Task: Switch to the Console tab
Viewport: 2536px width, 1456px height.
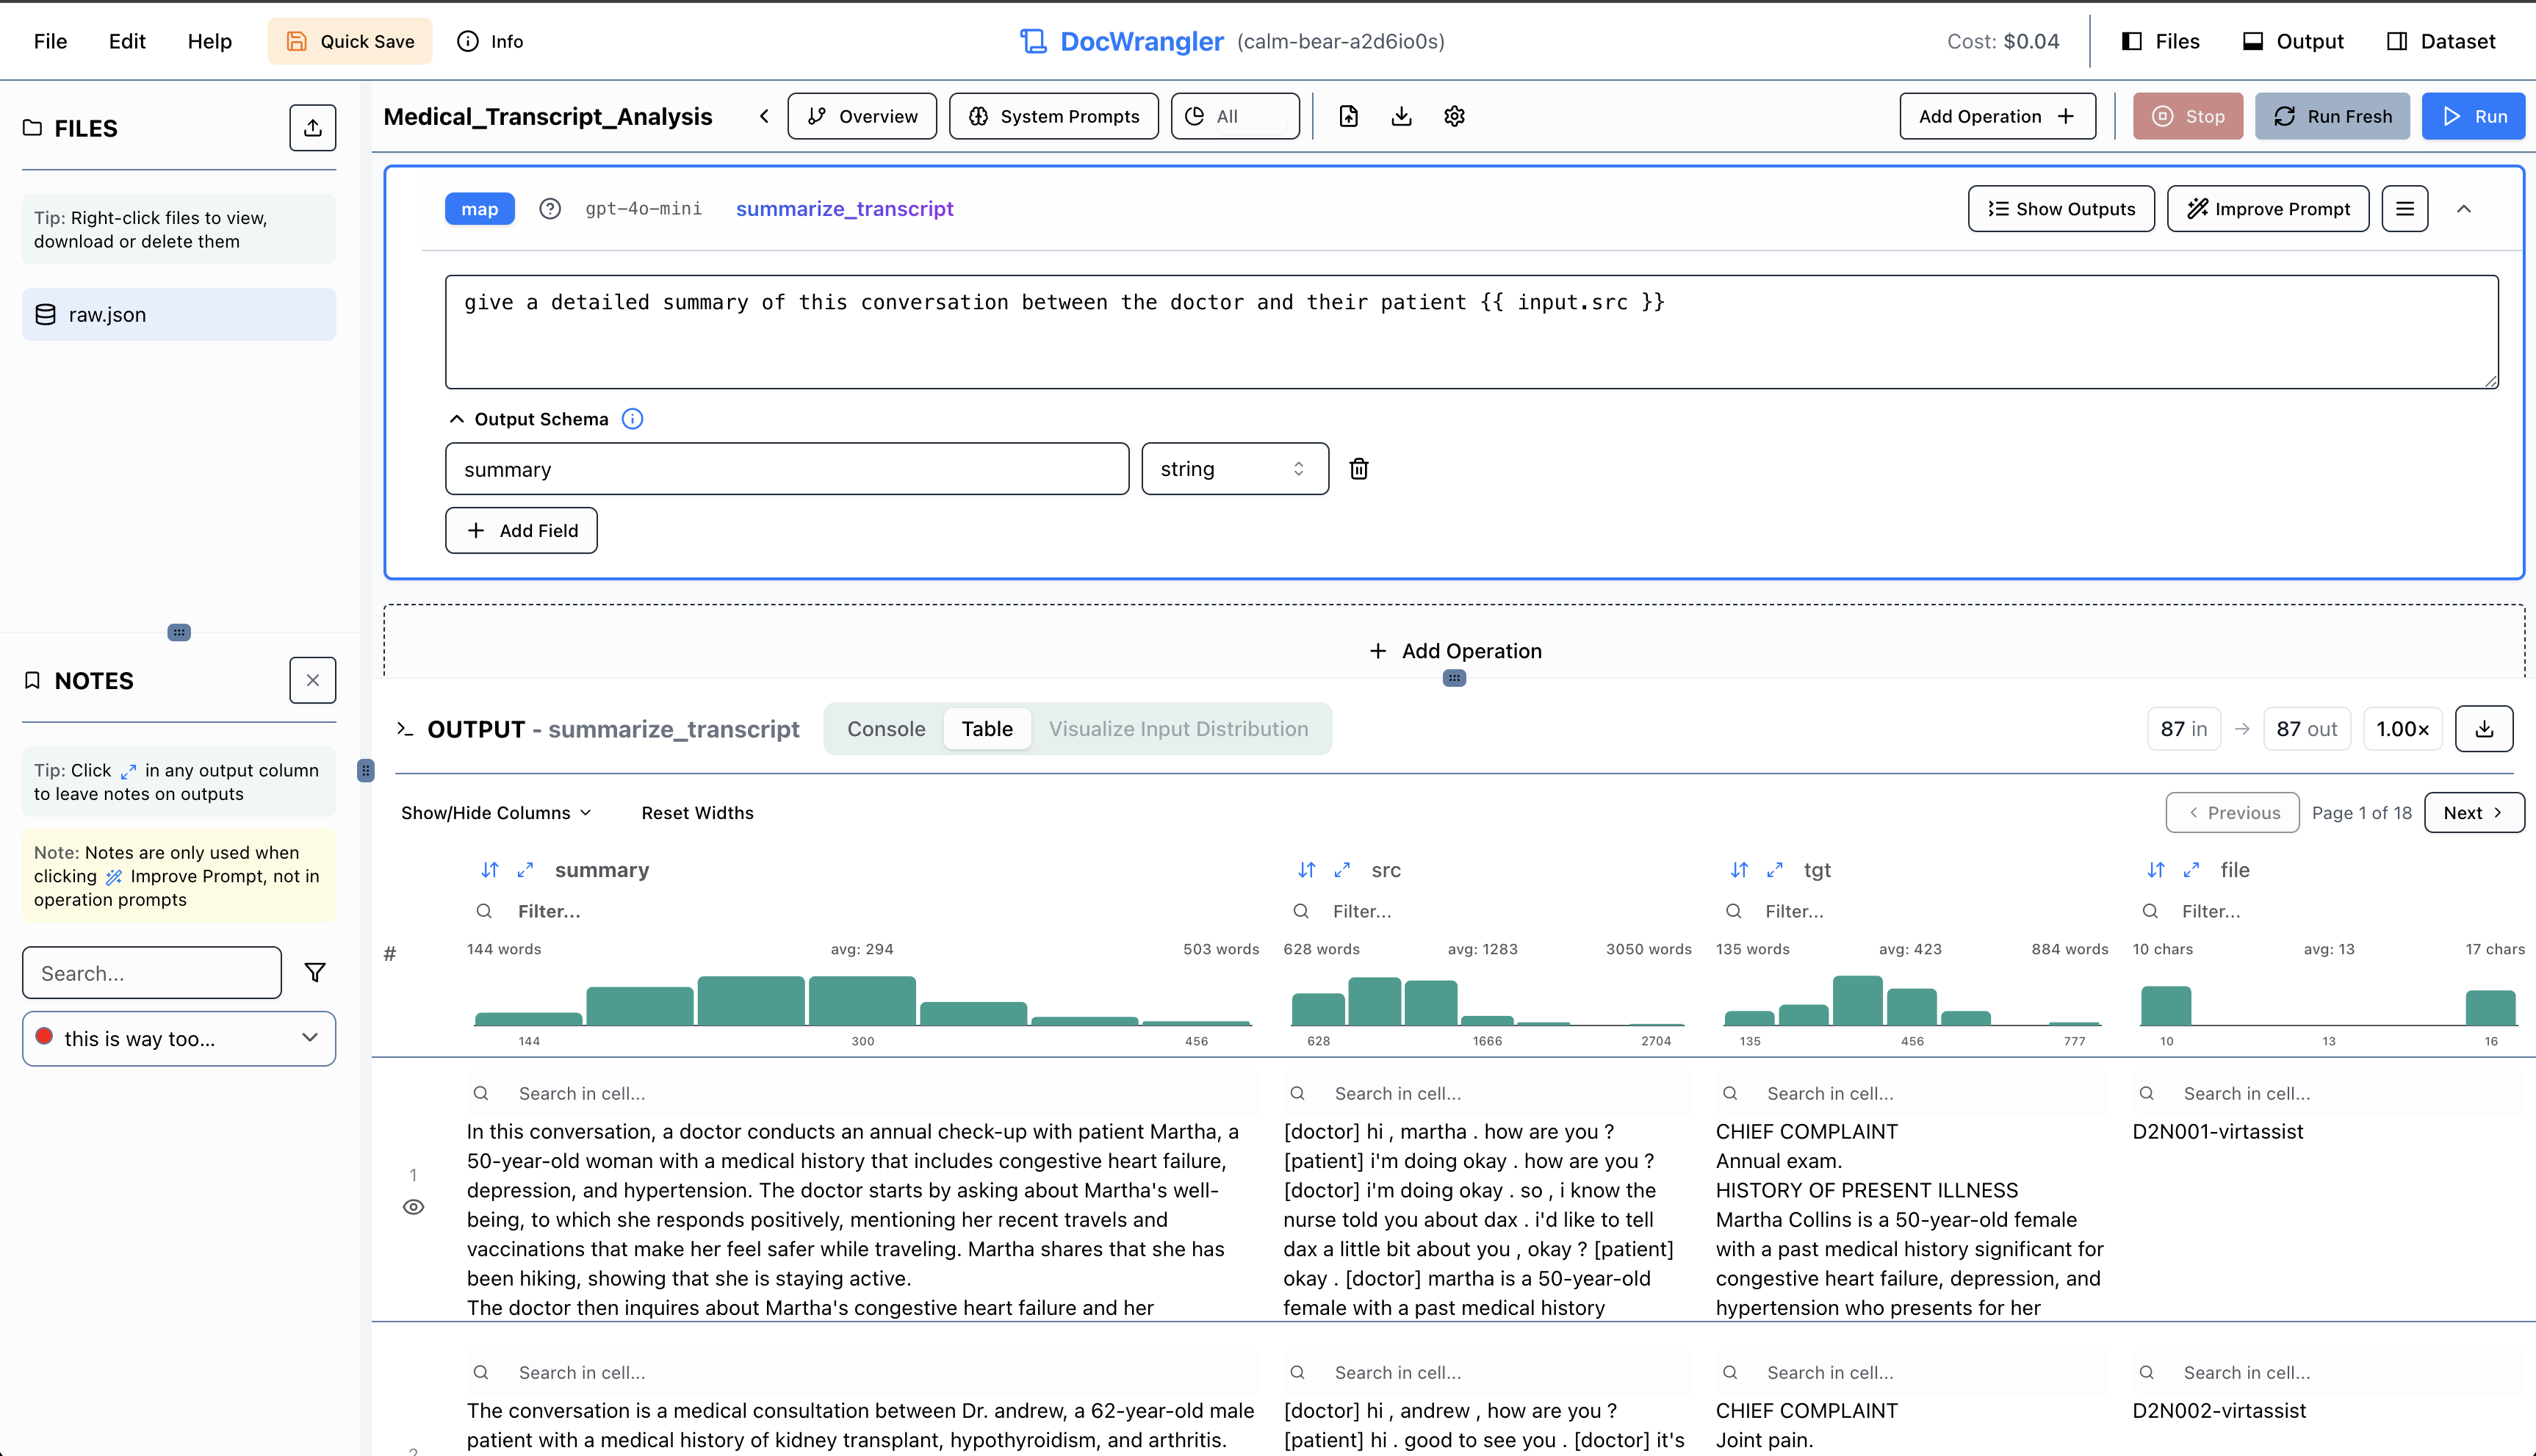Action: coord(886,729)
